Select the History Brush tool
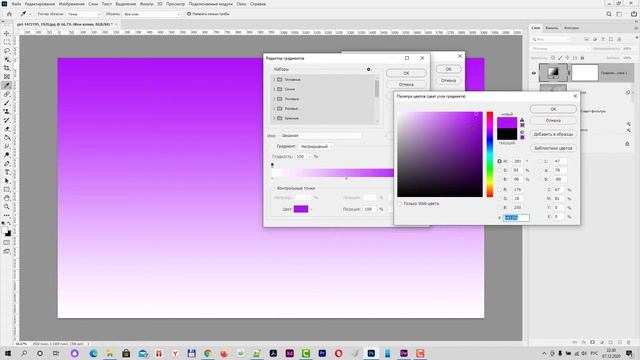Screen dimensions: 640x360 click(7, 120)
